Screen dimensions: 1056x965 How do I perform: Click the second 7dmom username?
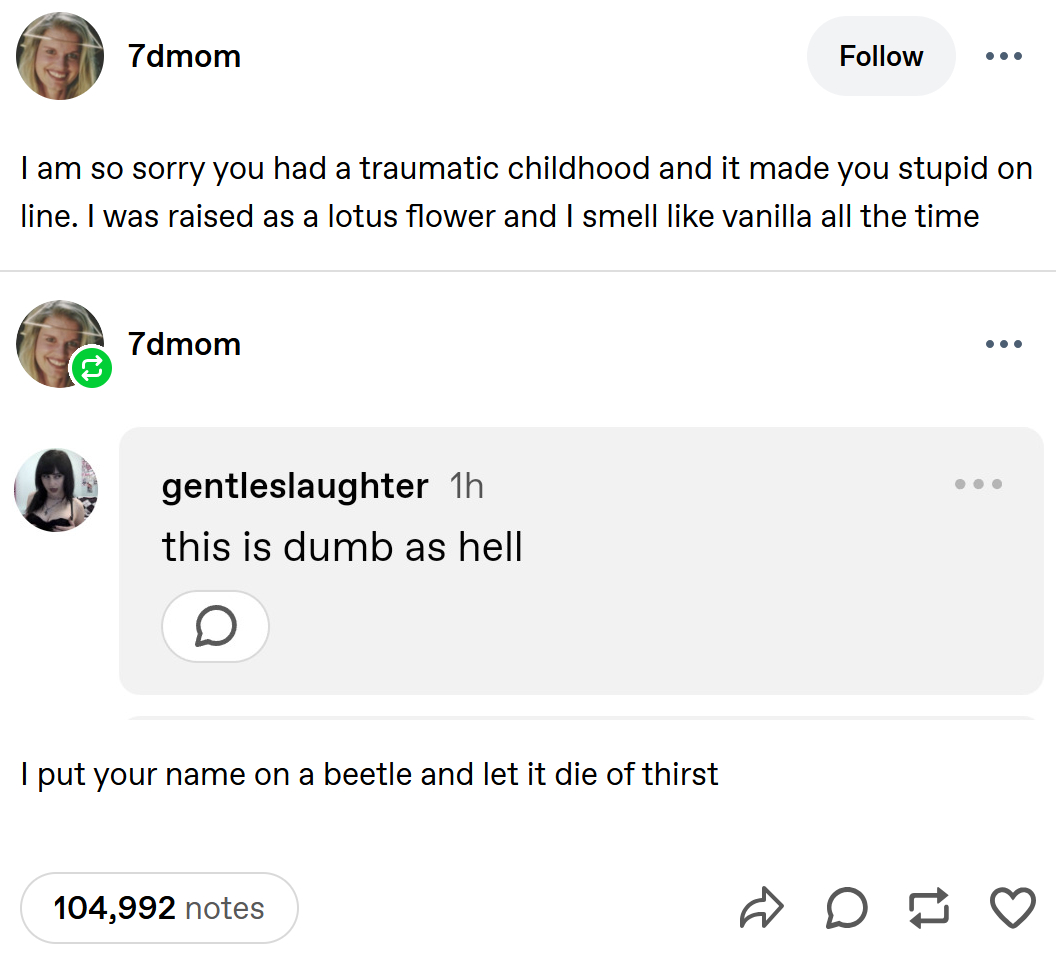184,344
